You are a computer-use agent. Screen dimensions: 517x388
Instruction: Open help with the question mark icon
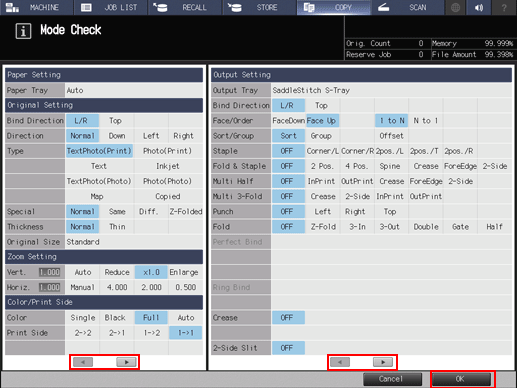coord(504,7)
